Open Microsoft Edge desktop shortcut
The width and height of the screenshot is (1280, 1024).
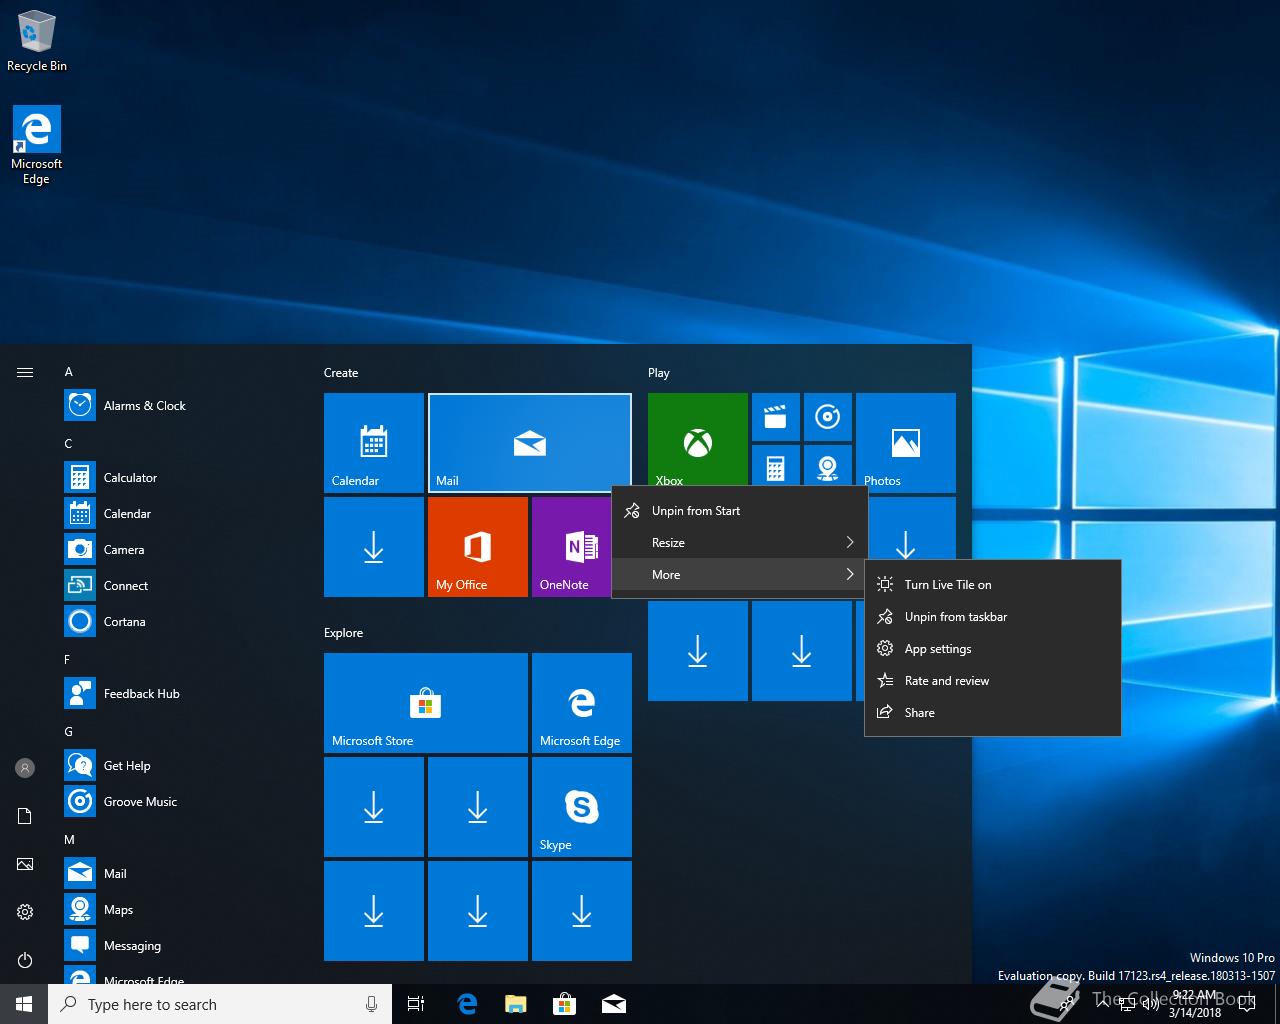[37, 146]
